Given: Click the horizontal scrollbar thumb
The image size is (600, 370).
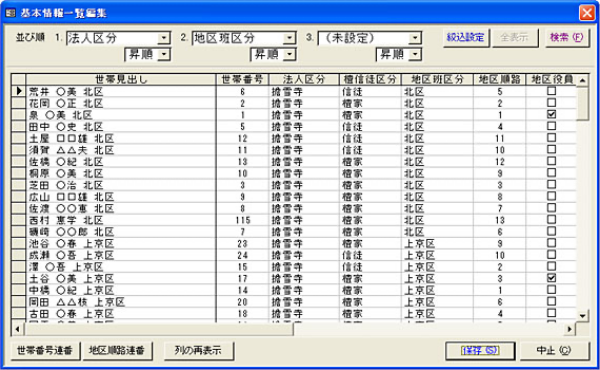Looking at the screenshot, I should click(159, 329).
